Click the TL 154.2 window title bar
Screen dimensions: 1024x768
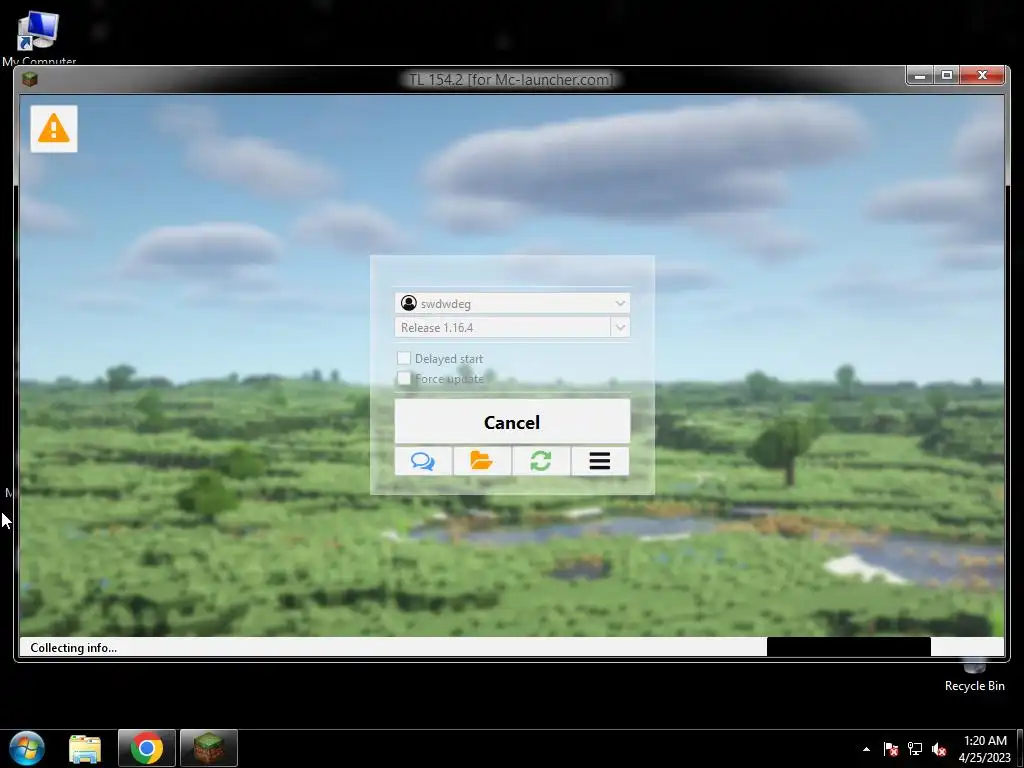[511, 80]
